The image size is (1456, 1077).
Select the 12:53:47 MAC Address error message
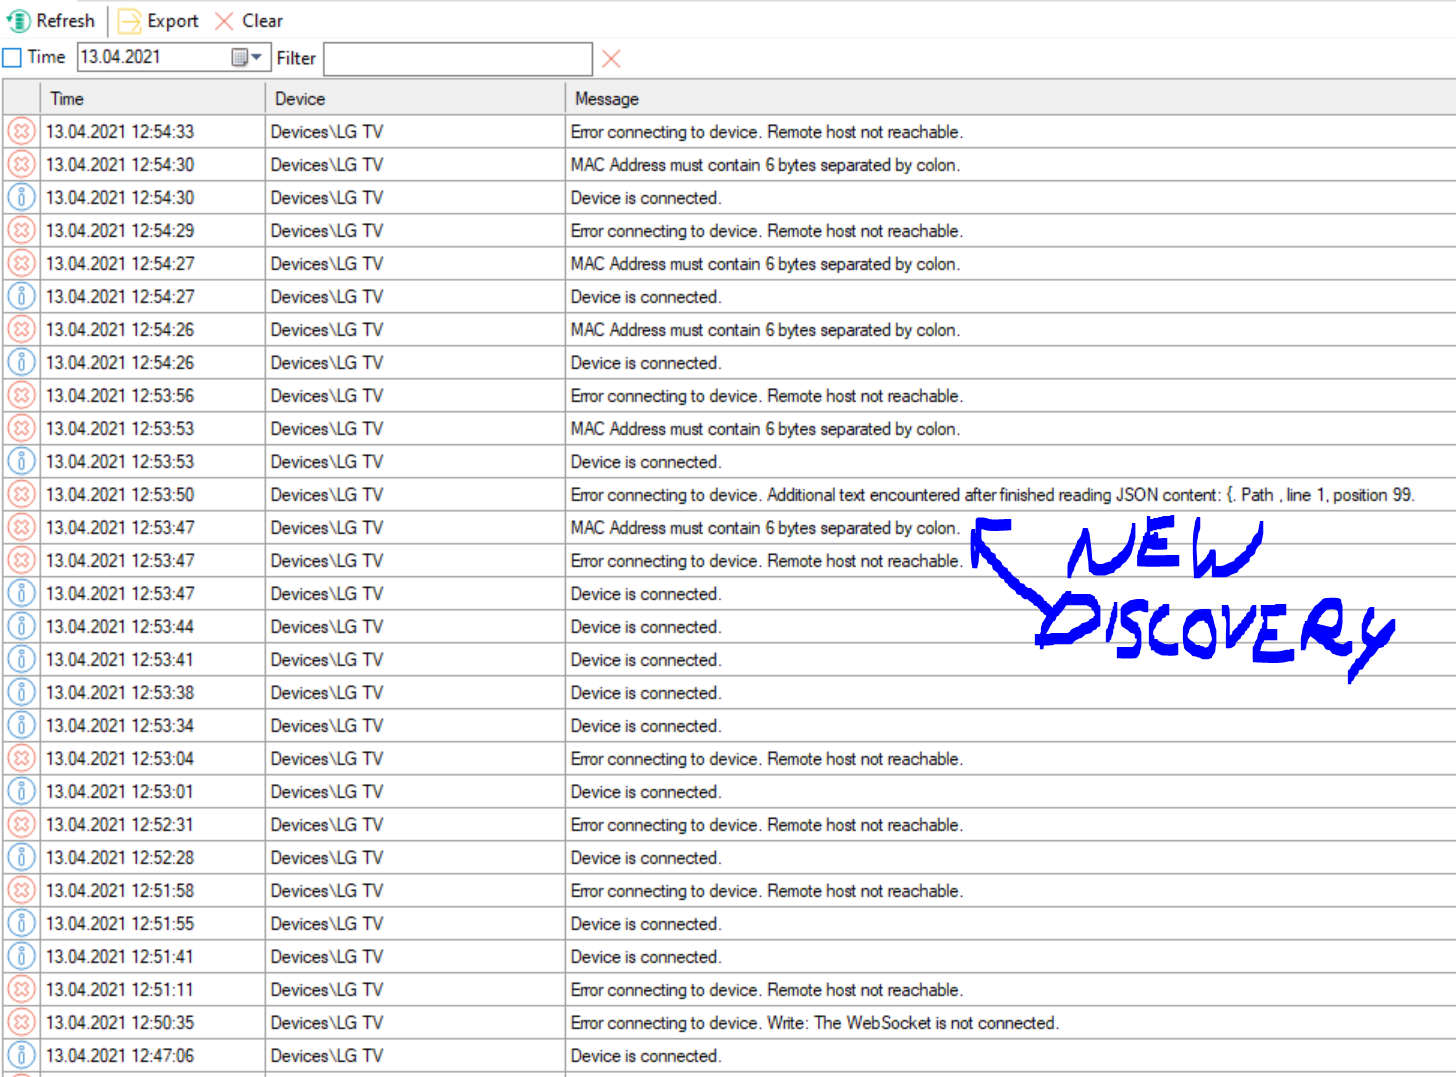764,528
